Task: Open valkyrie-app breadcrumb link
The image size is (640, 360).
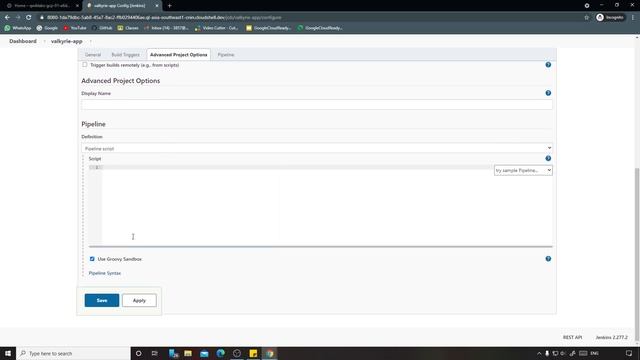Action: pos(67,41)
